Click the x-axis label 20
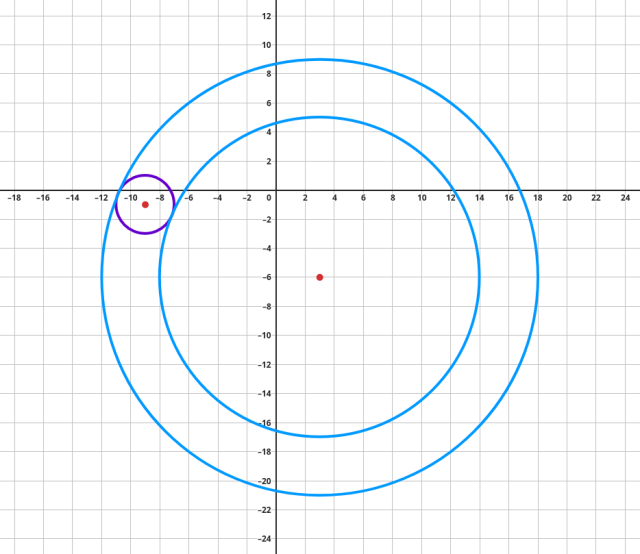 click(x=567, y=198)
